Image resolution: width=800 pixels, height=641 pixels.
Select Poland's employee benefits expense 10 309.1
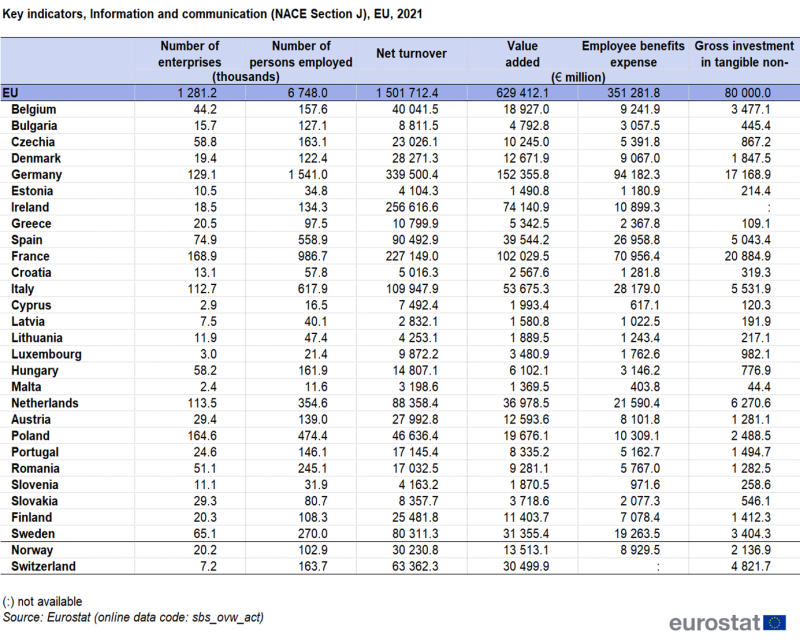(637, 436)
